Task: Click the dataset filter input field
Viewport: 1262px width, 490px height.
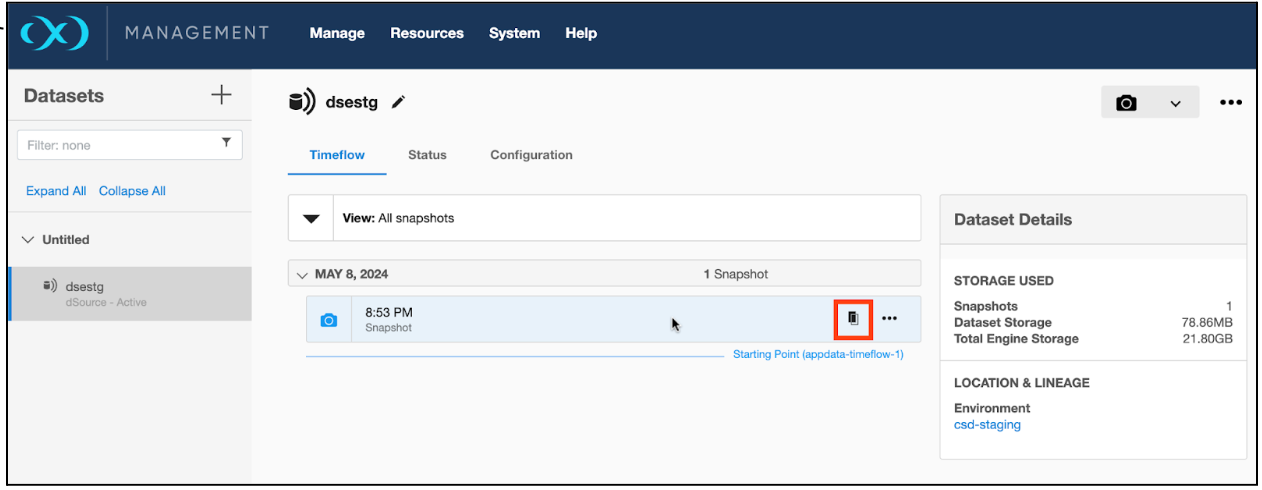Action: (120, 145)
